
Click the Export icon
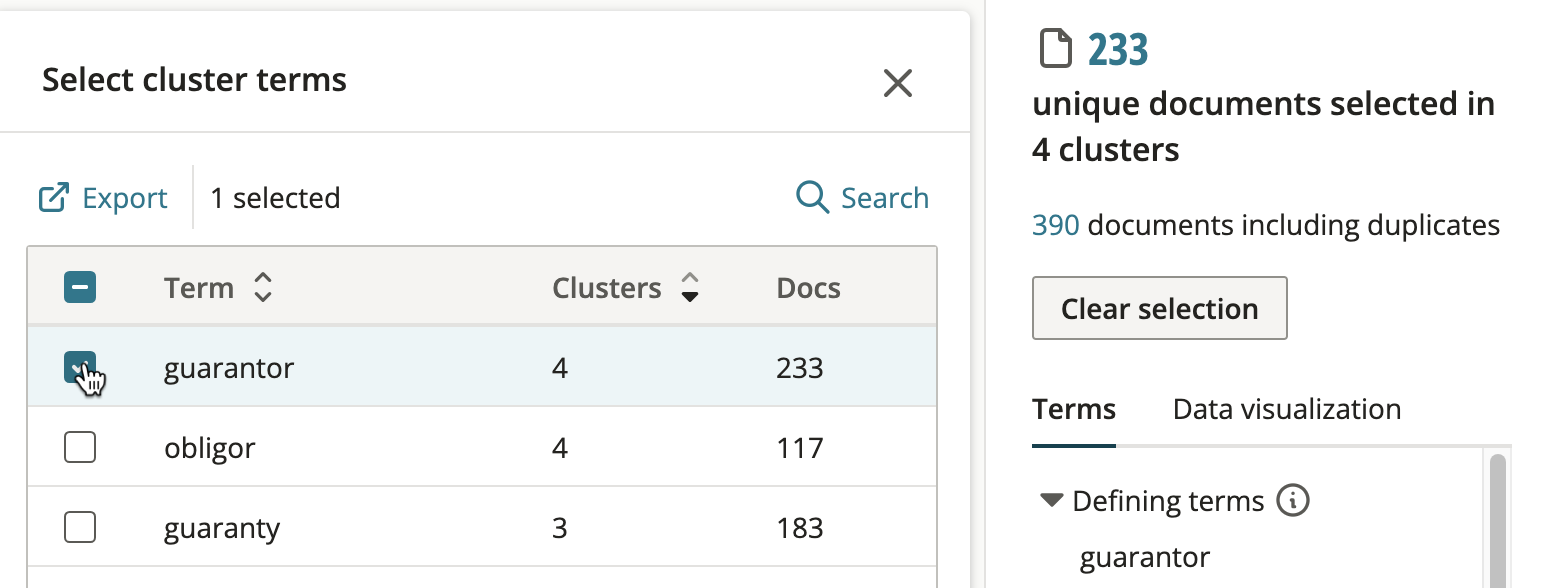tap(53, 198)
